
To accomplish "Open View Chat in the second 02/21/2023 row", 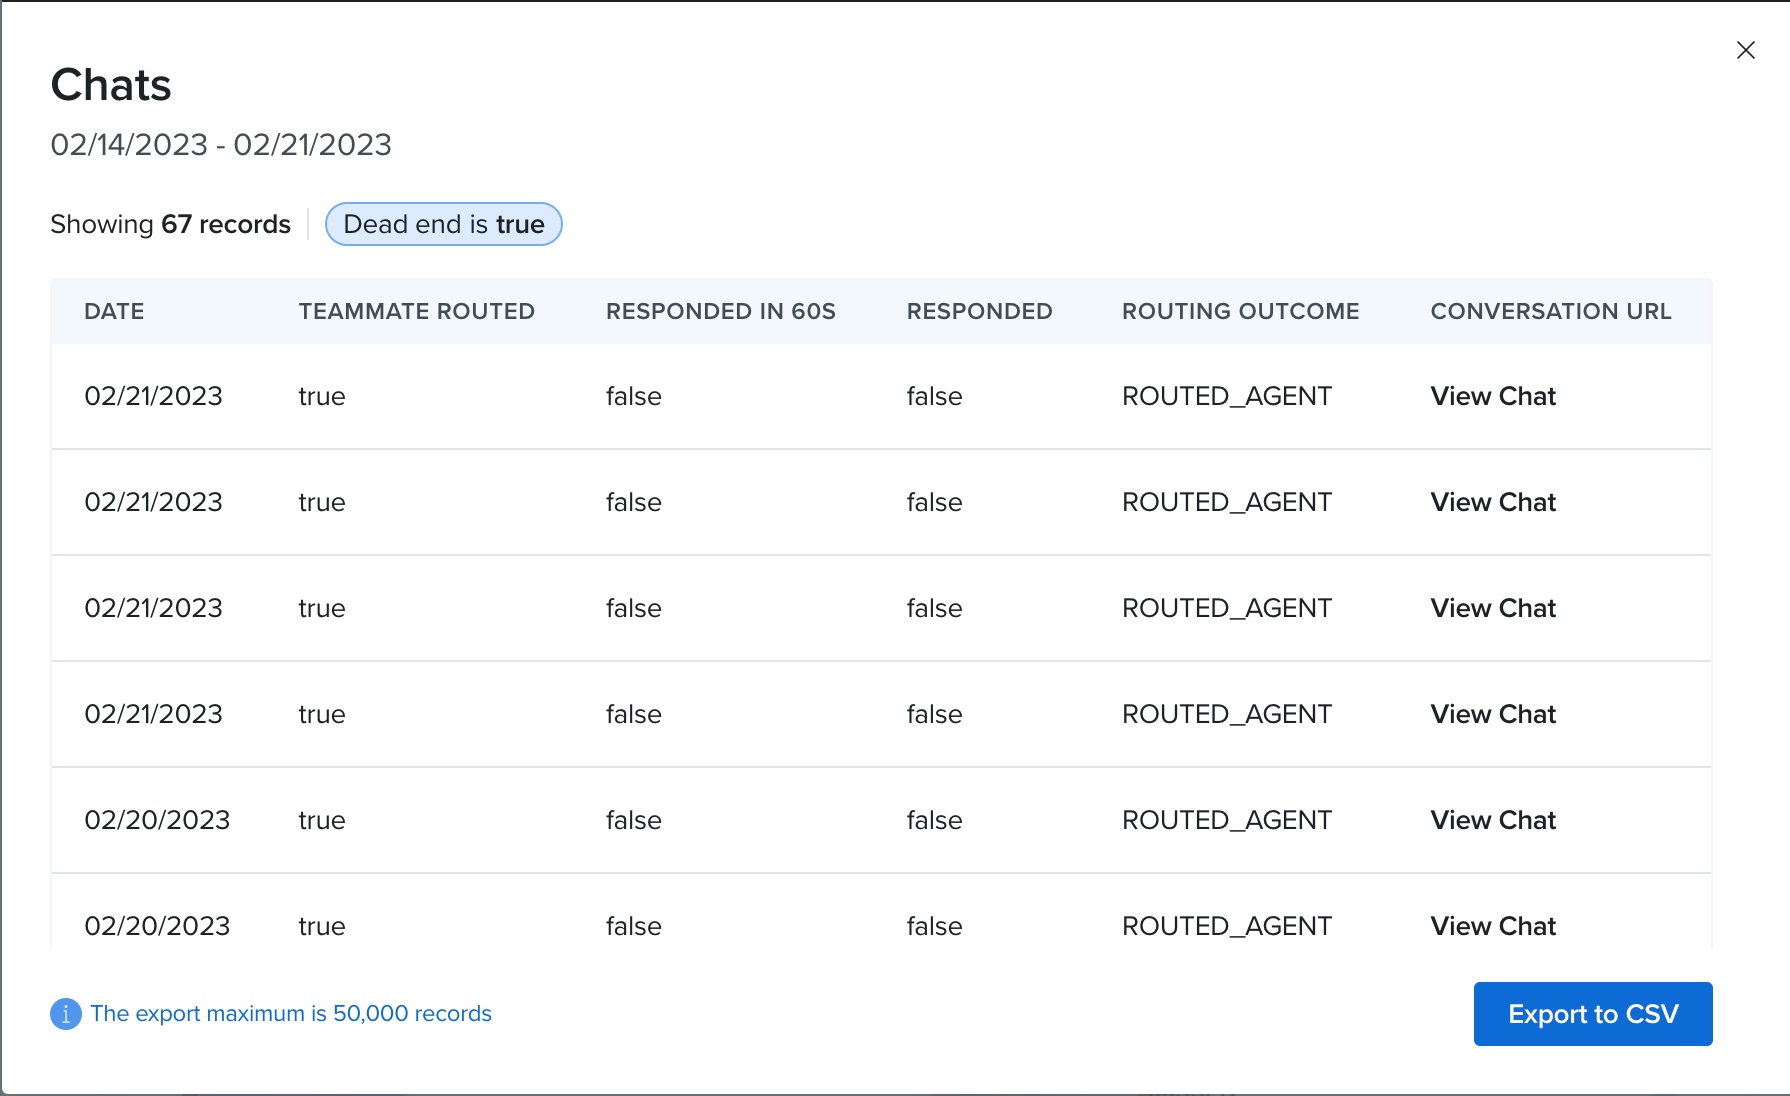I will pyautogui.click(x=1493, y=502).
